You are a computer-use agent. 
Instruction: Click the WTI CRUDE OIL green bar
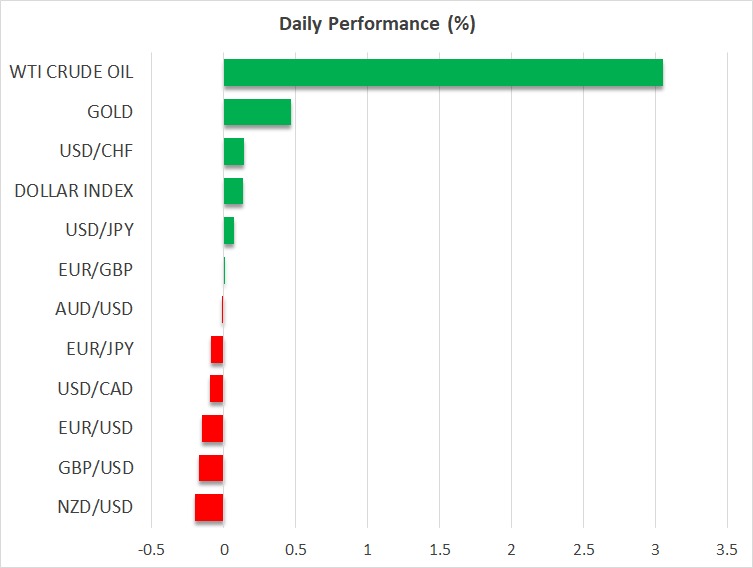tap(443, 73)
